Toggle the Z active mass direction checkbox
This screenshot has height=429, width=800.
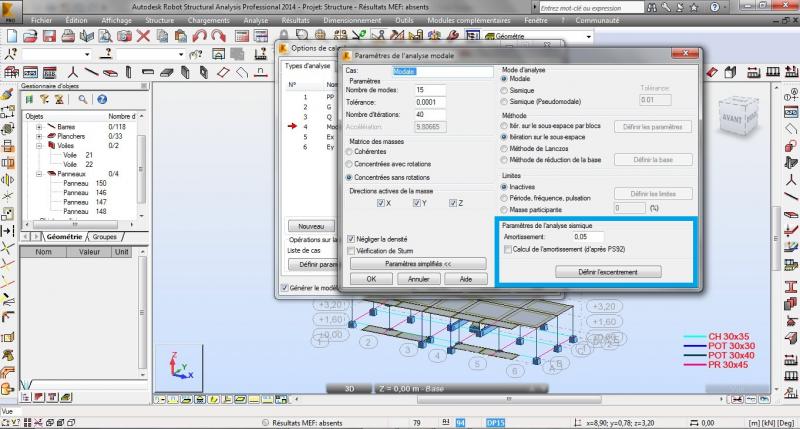(453, 203)
